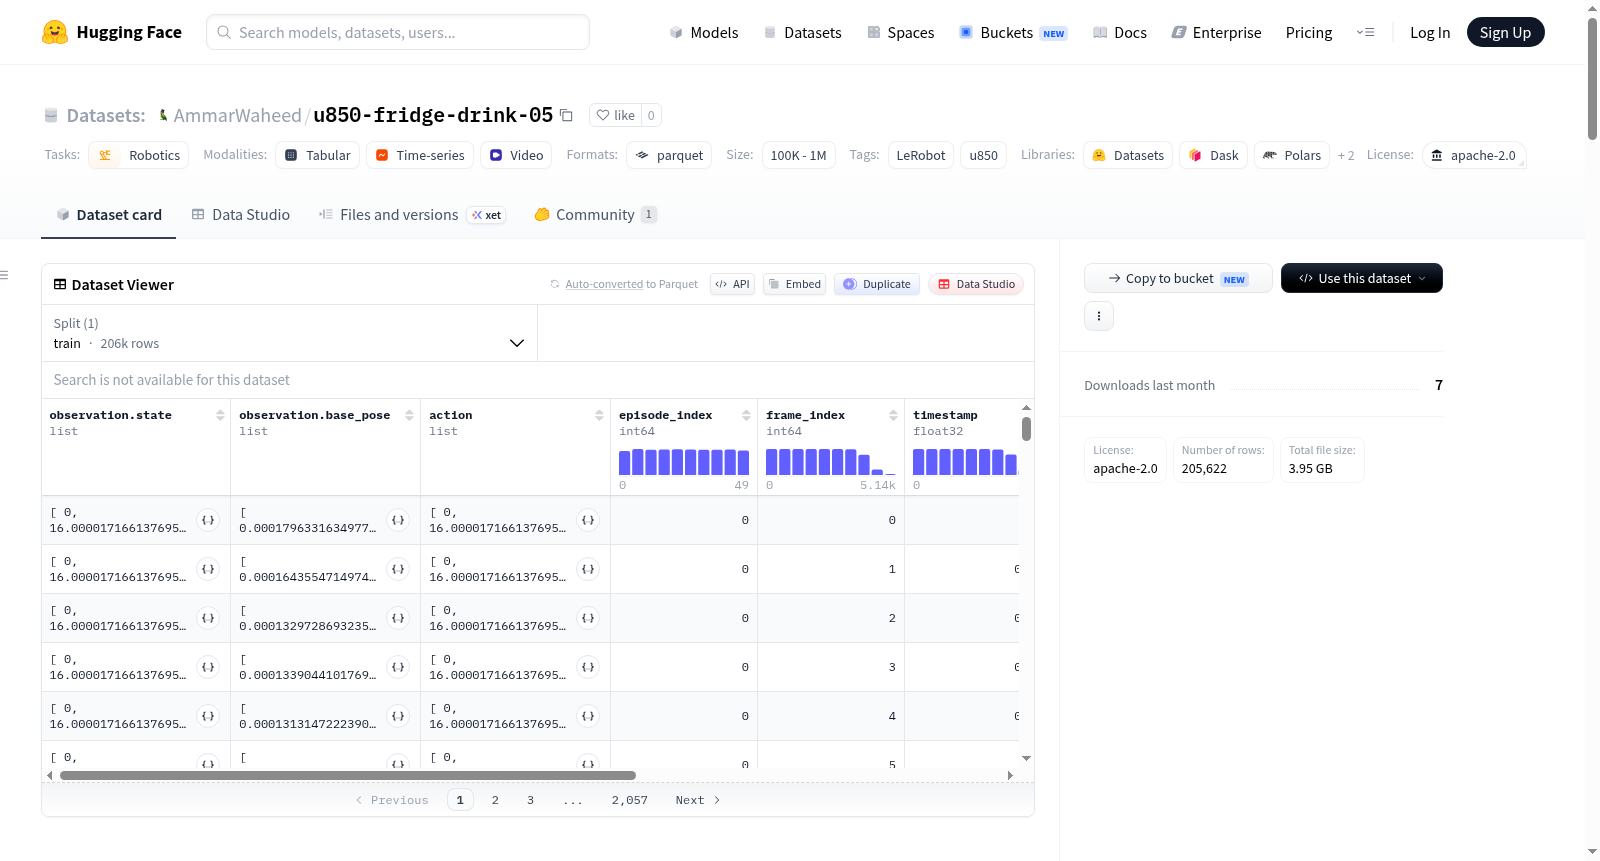Show additional libraries with +2

point(1346,156)
